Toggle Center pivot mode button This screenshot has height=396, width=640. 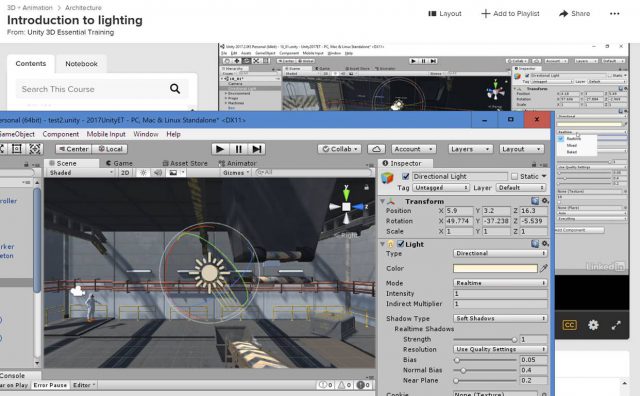[73, 149]
